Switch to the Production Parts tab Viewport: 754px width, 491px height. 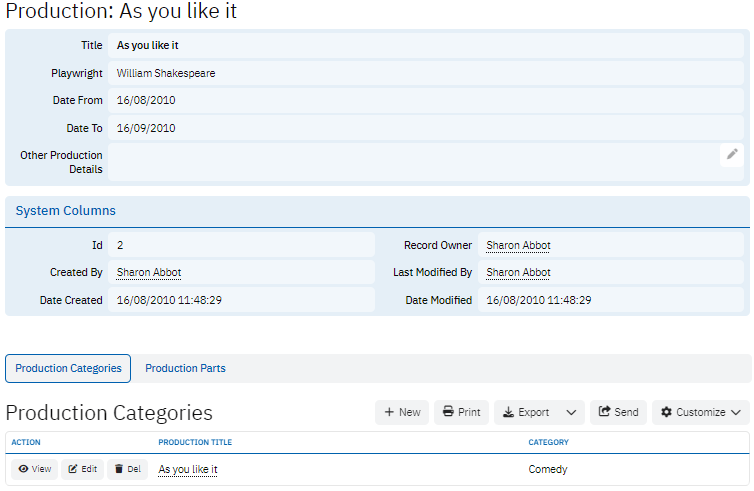[x=185, y=368]
